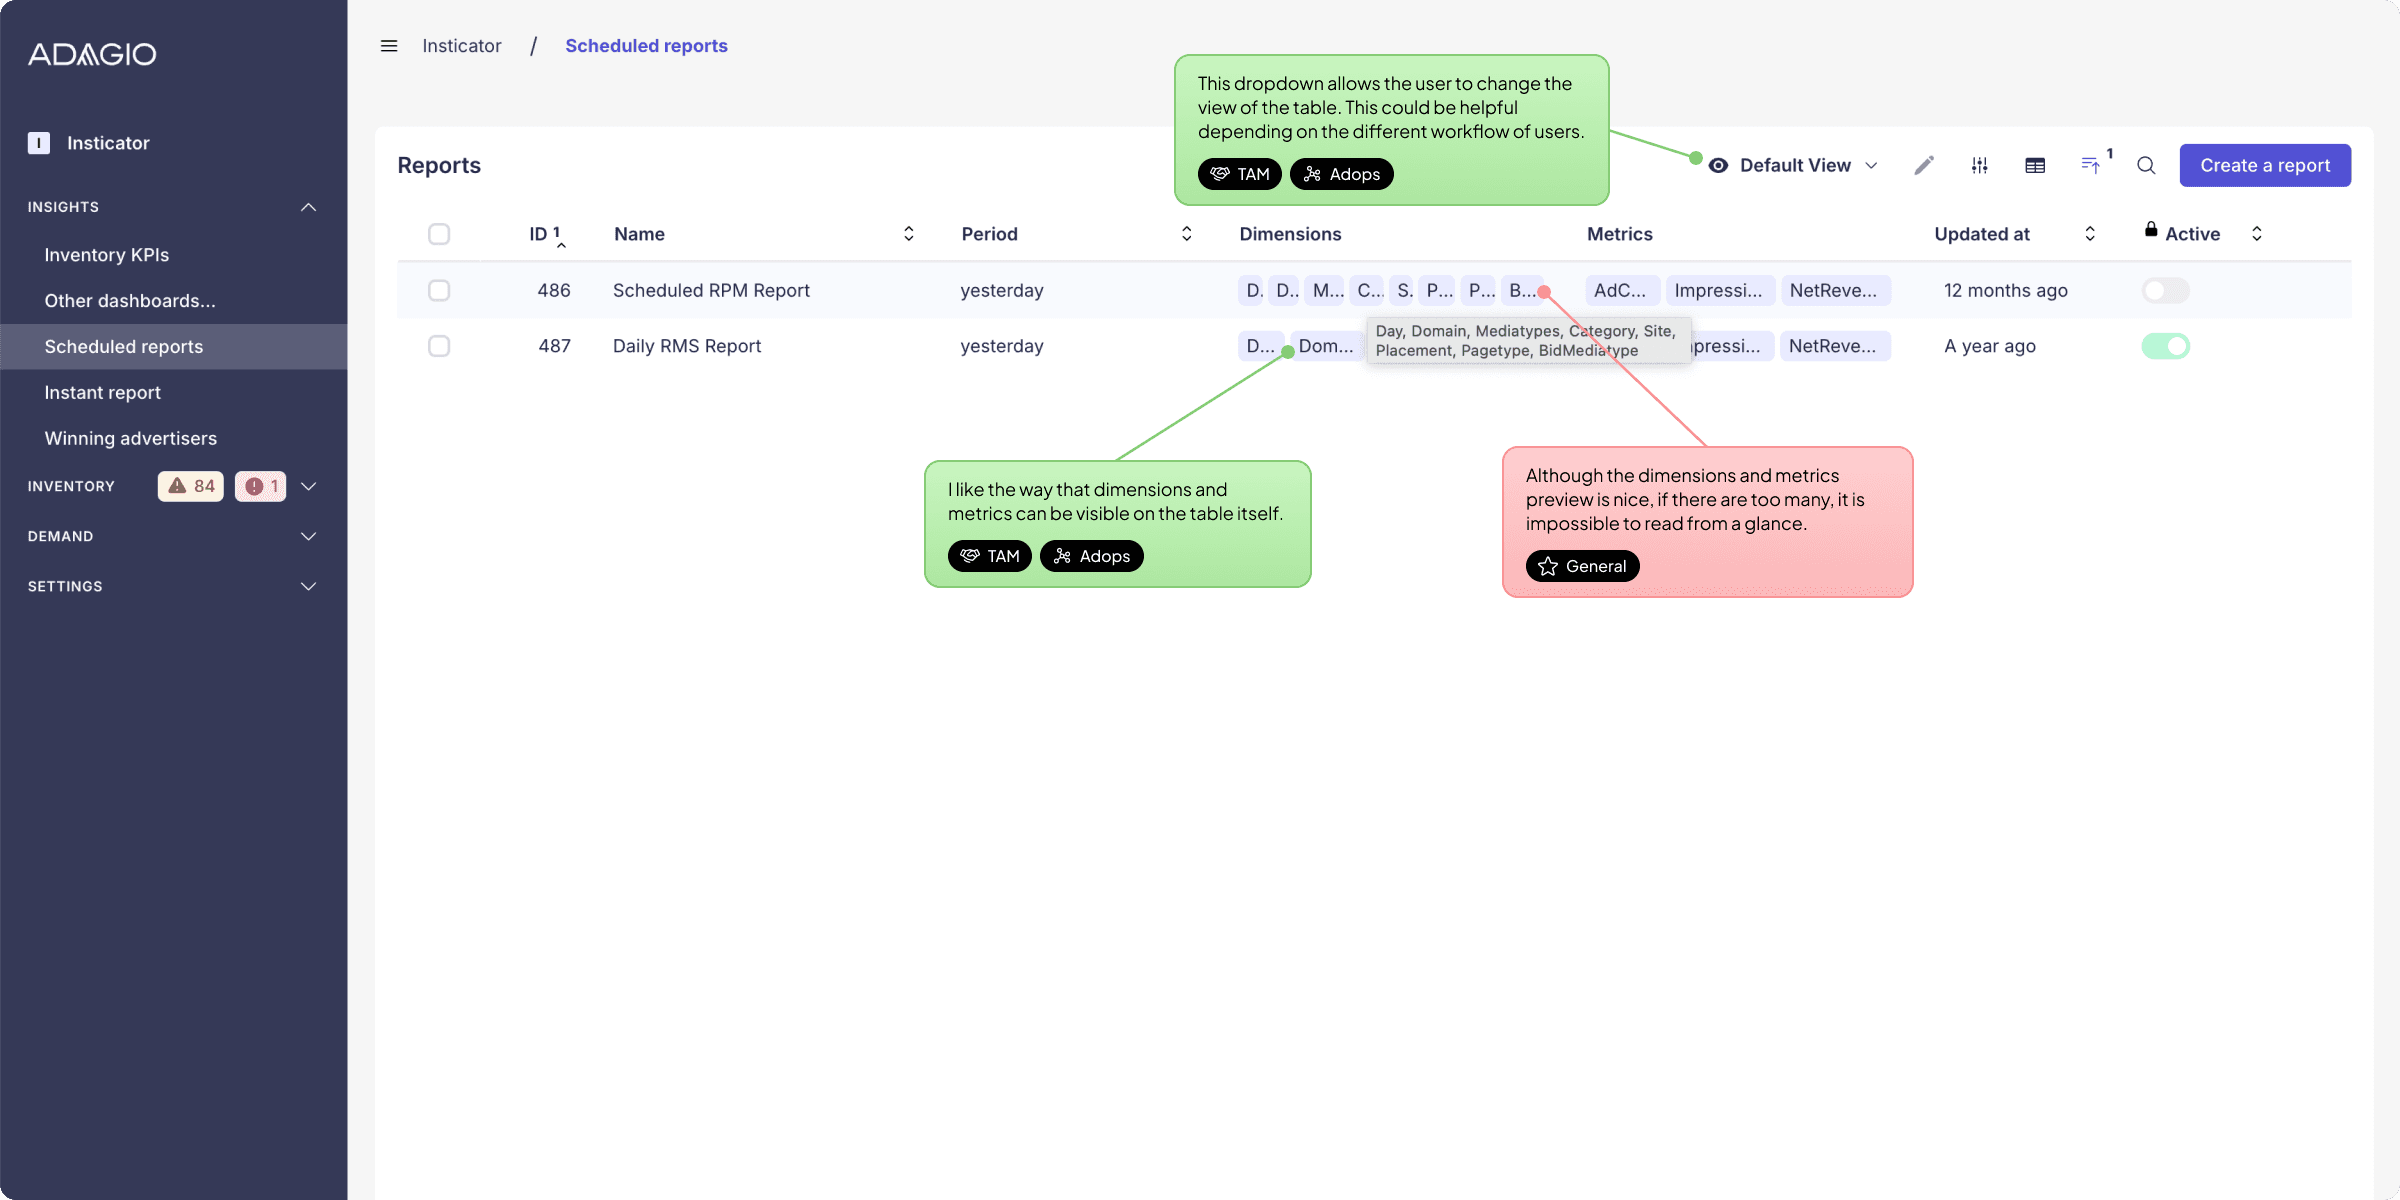
Task: Click the pencil edit icon
Action: (x=1924, y=165)
